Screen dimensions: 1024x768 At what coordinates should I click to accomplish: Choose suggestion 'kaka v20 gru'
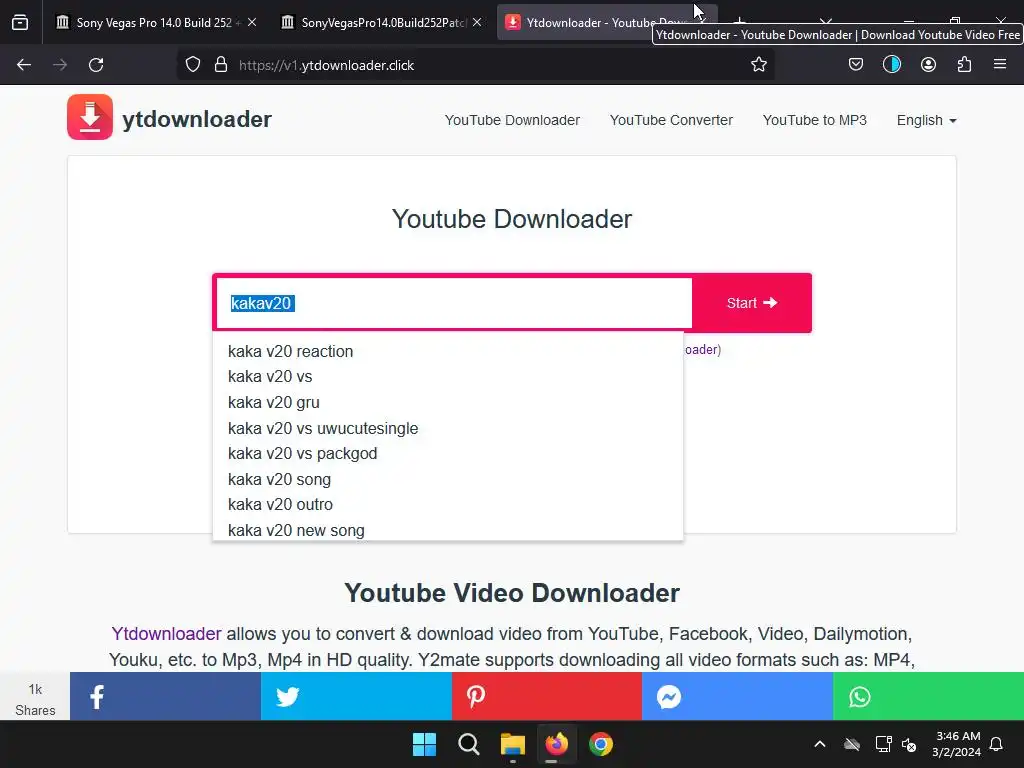coord(448,402)
